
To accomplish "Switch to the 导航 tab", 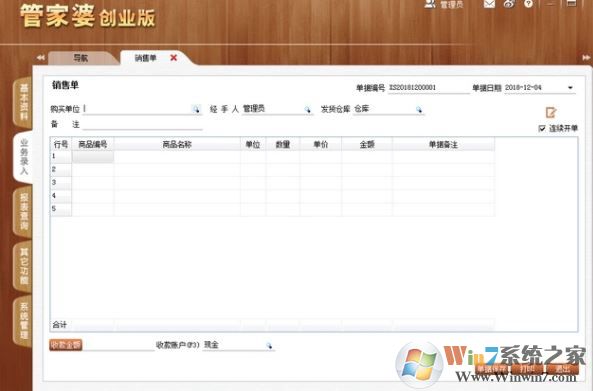I will tap(81, 58).
